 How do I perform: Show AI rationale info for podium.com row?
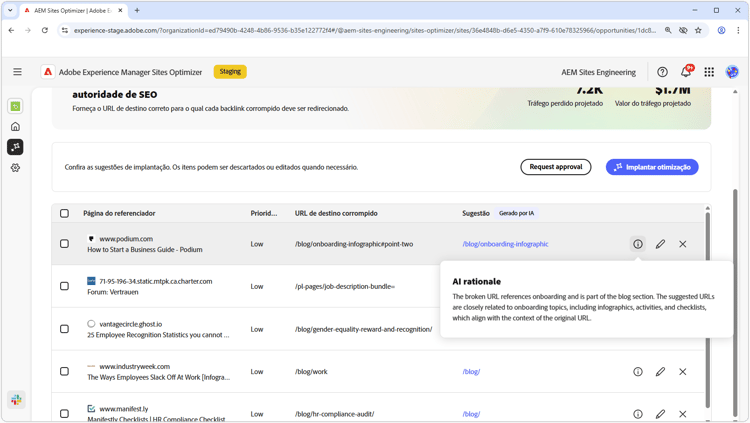638,244
